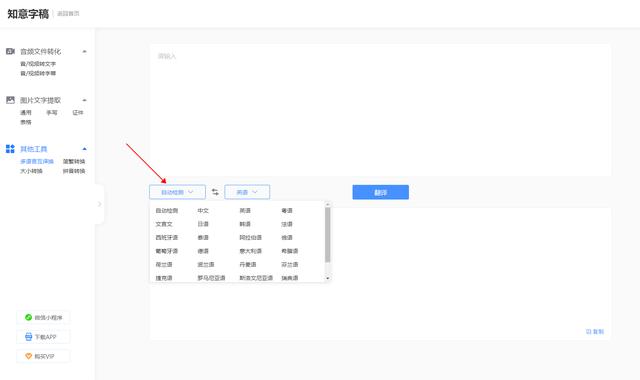Image resolution: width=640 pixels, height=380 pixels.
Task: Select 中文 in the language list
Action: coord(203,211)
